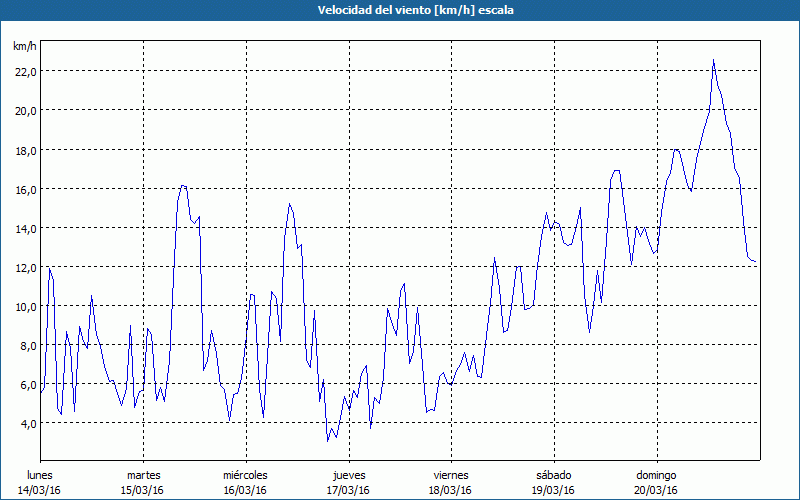Image resolution: width=800 pixels, height=500 pixels.
Task: Select the 'miércoles' day label
Action: pos(245,475)
